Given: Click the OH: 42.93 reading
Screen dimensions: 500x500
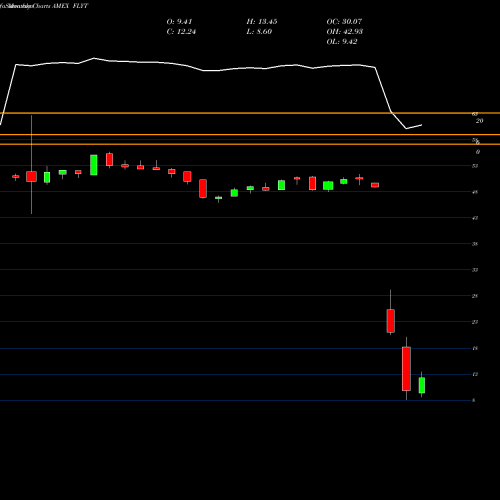Looking at the screenshot, I should tap(345, 32).
